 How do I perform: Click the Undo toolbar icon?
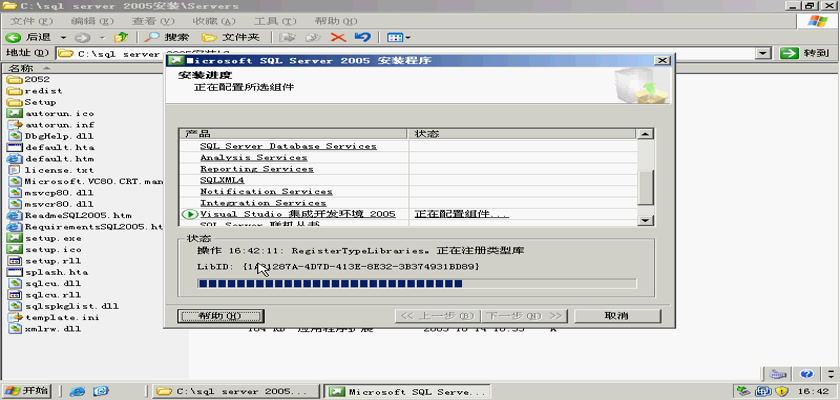(x=363, y=37)
